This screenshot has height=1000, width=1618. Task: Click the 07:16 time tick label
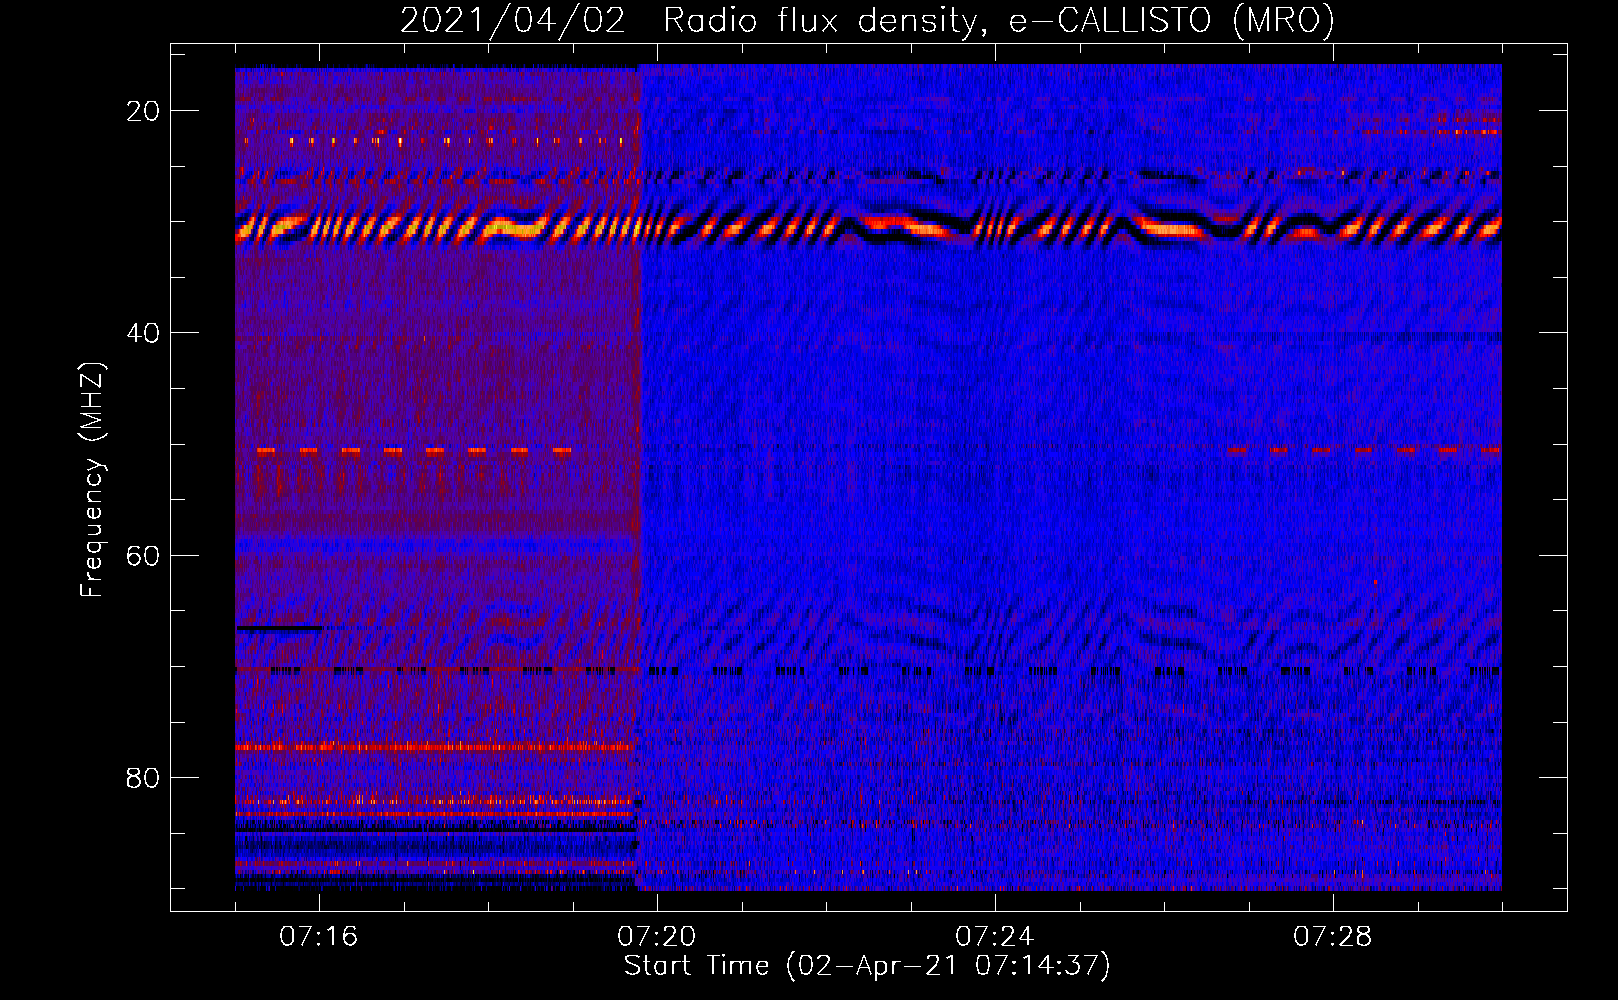318,936
